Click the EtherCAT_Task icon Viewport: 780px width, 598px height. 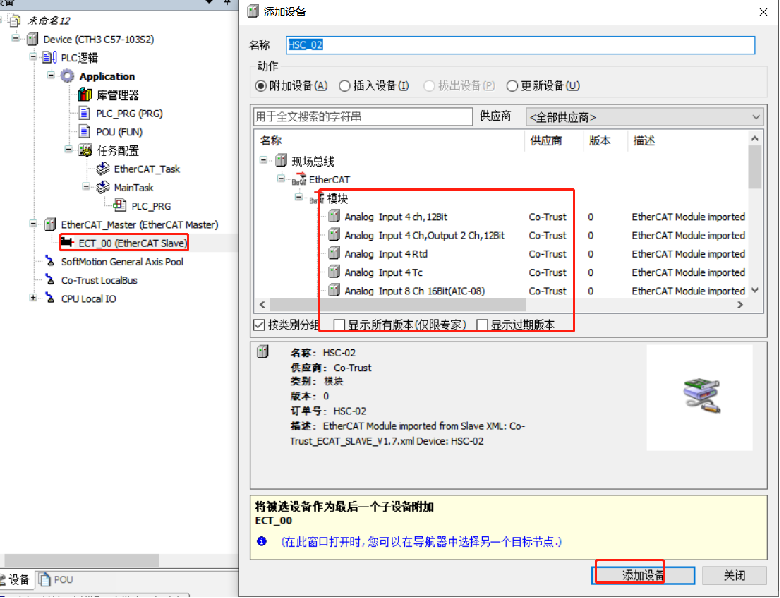click(x=102, y=169)
